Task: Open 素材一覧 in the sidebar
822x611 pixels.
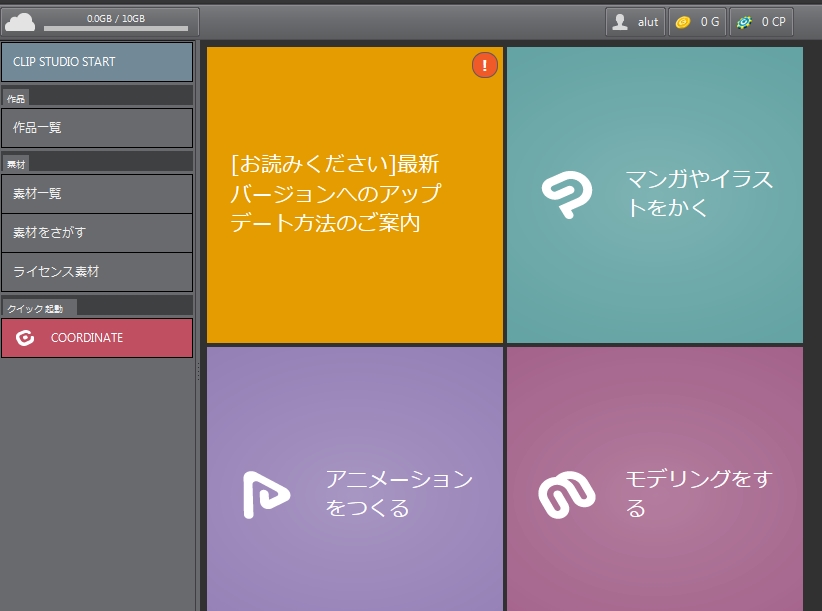Action: point(97,193)
